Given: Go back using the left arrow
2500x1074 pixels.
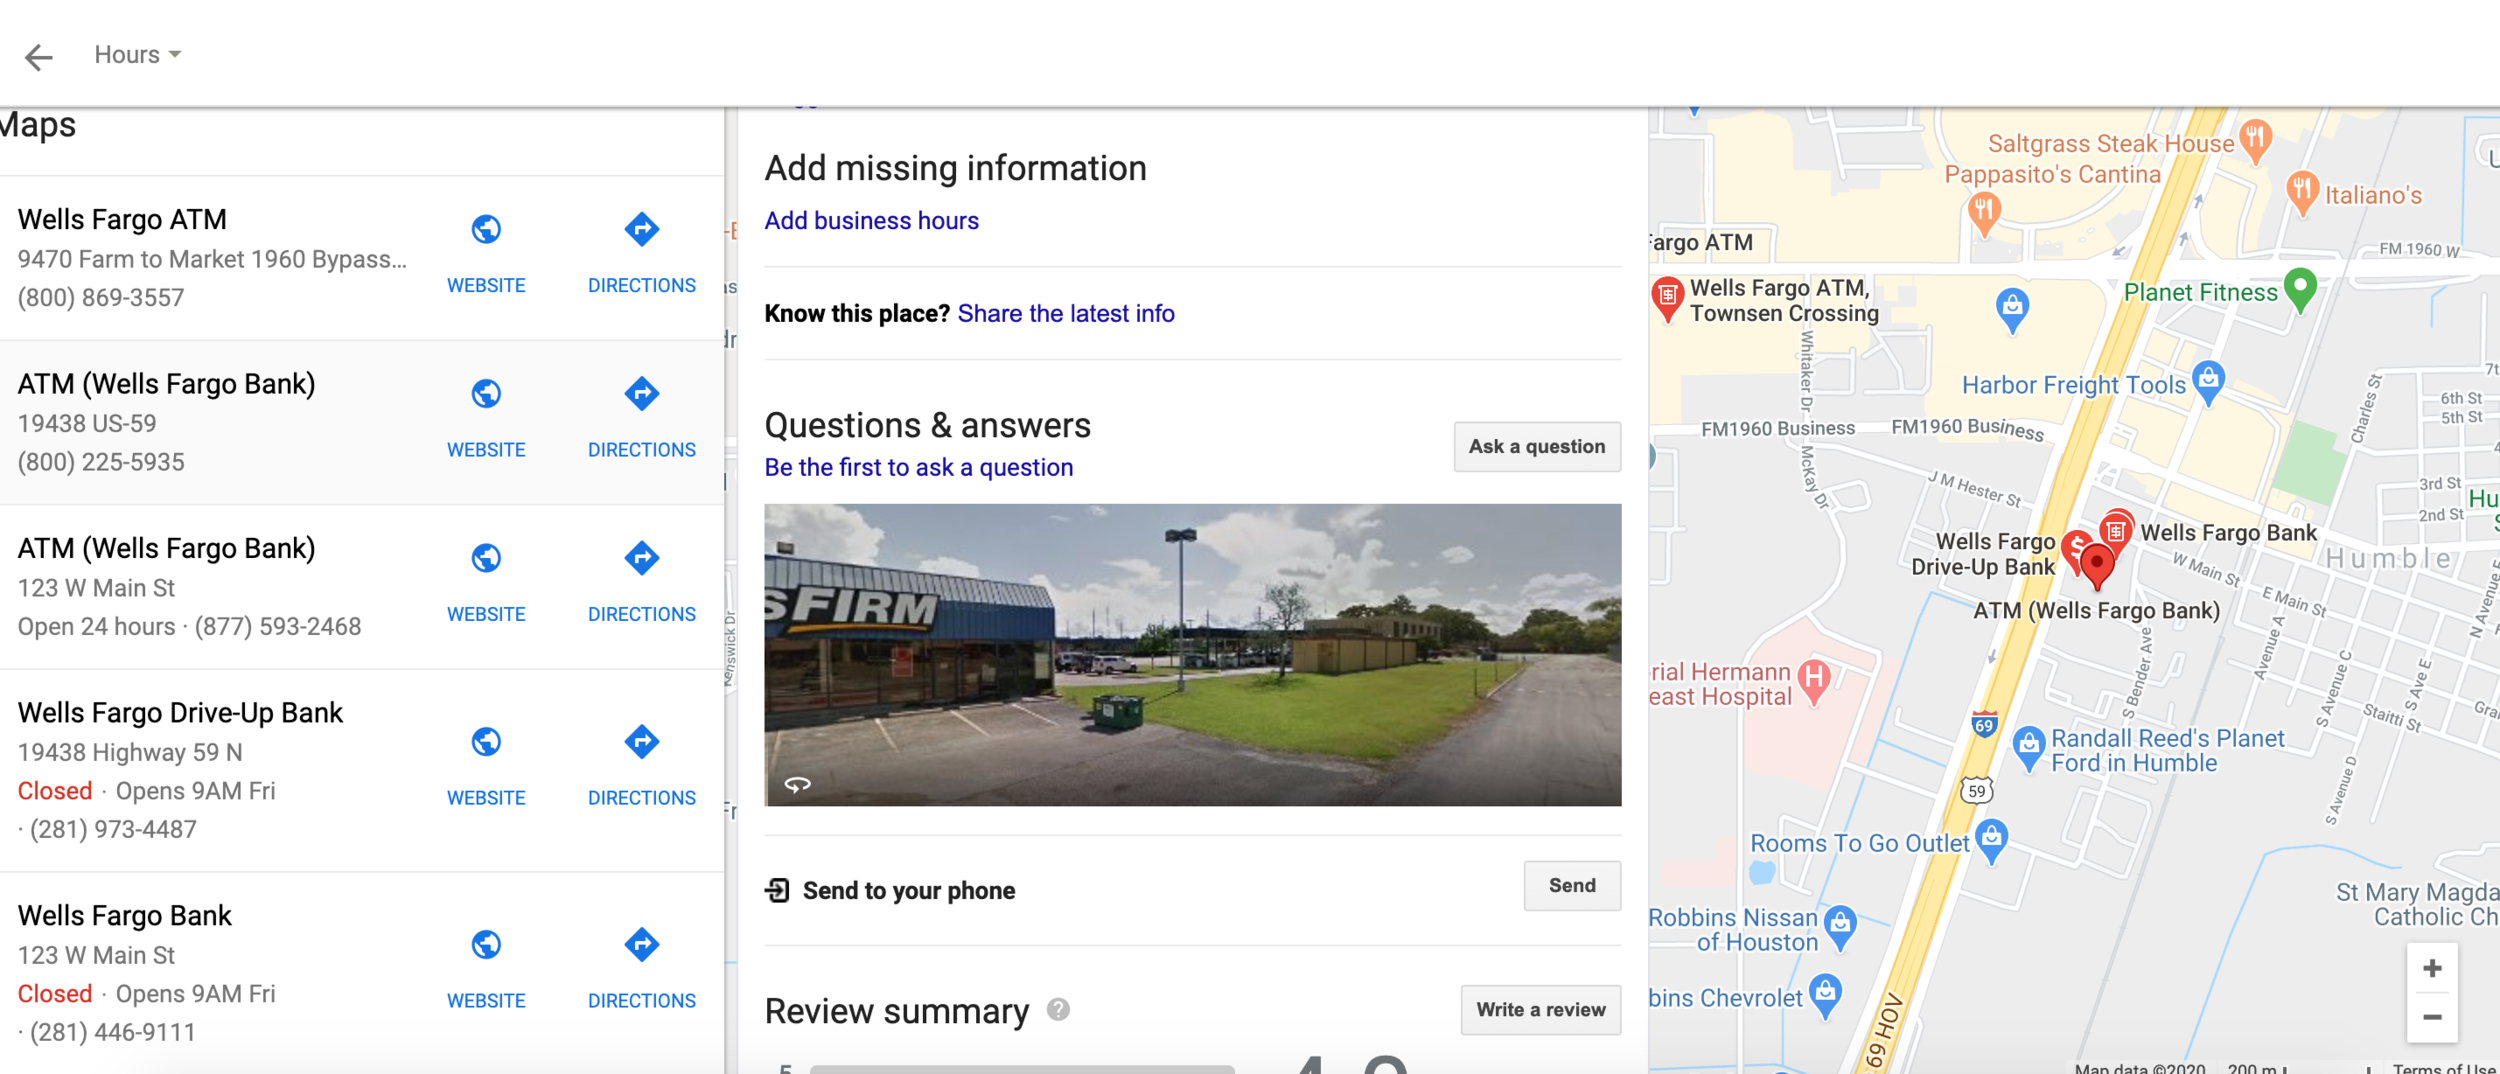Looking at the screenshot, I should 38,57.
